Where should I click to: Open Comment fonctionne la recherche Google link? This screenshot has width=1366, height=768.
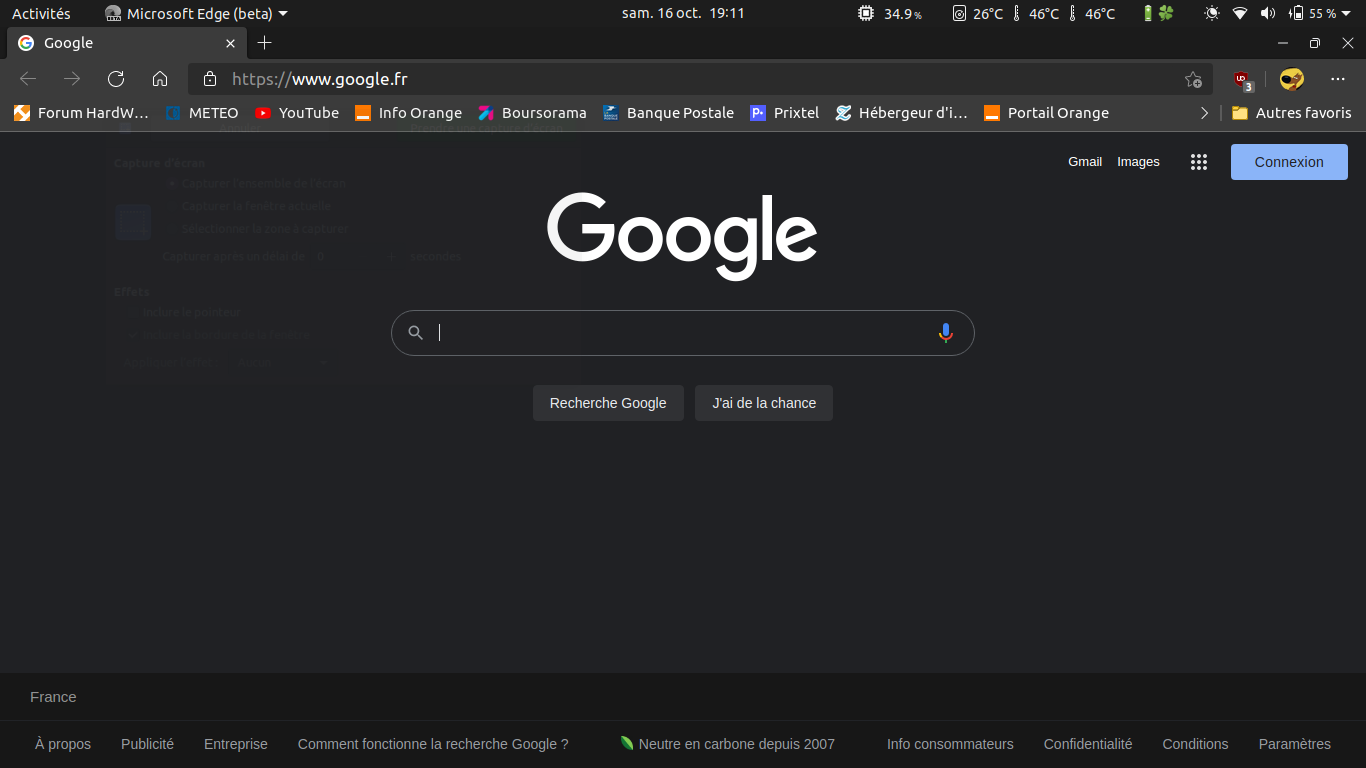(433, 744)
